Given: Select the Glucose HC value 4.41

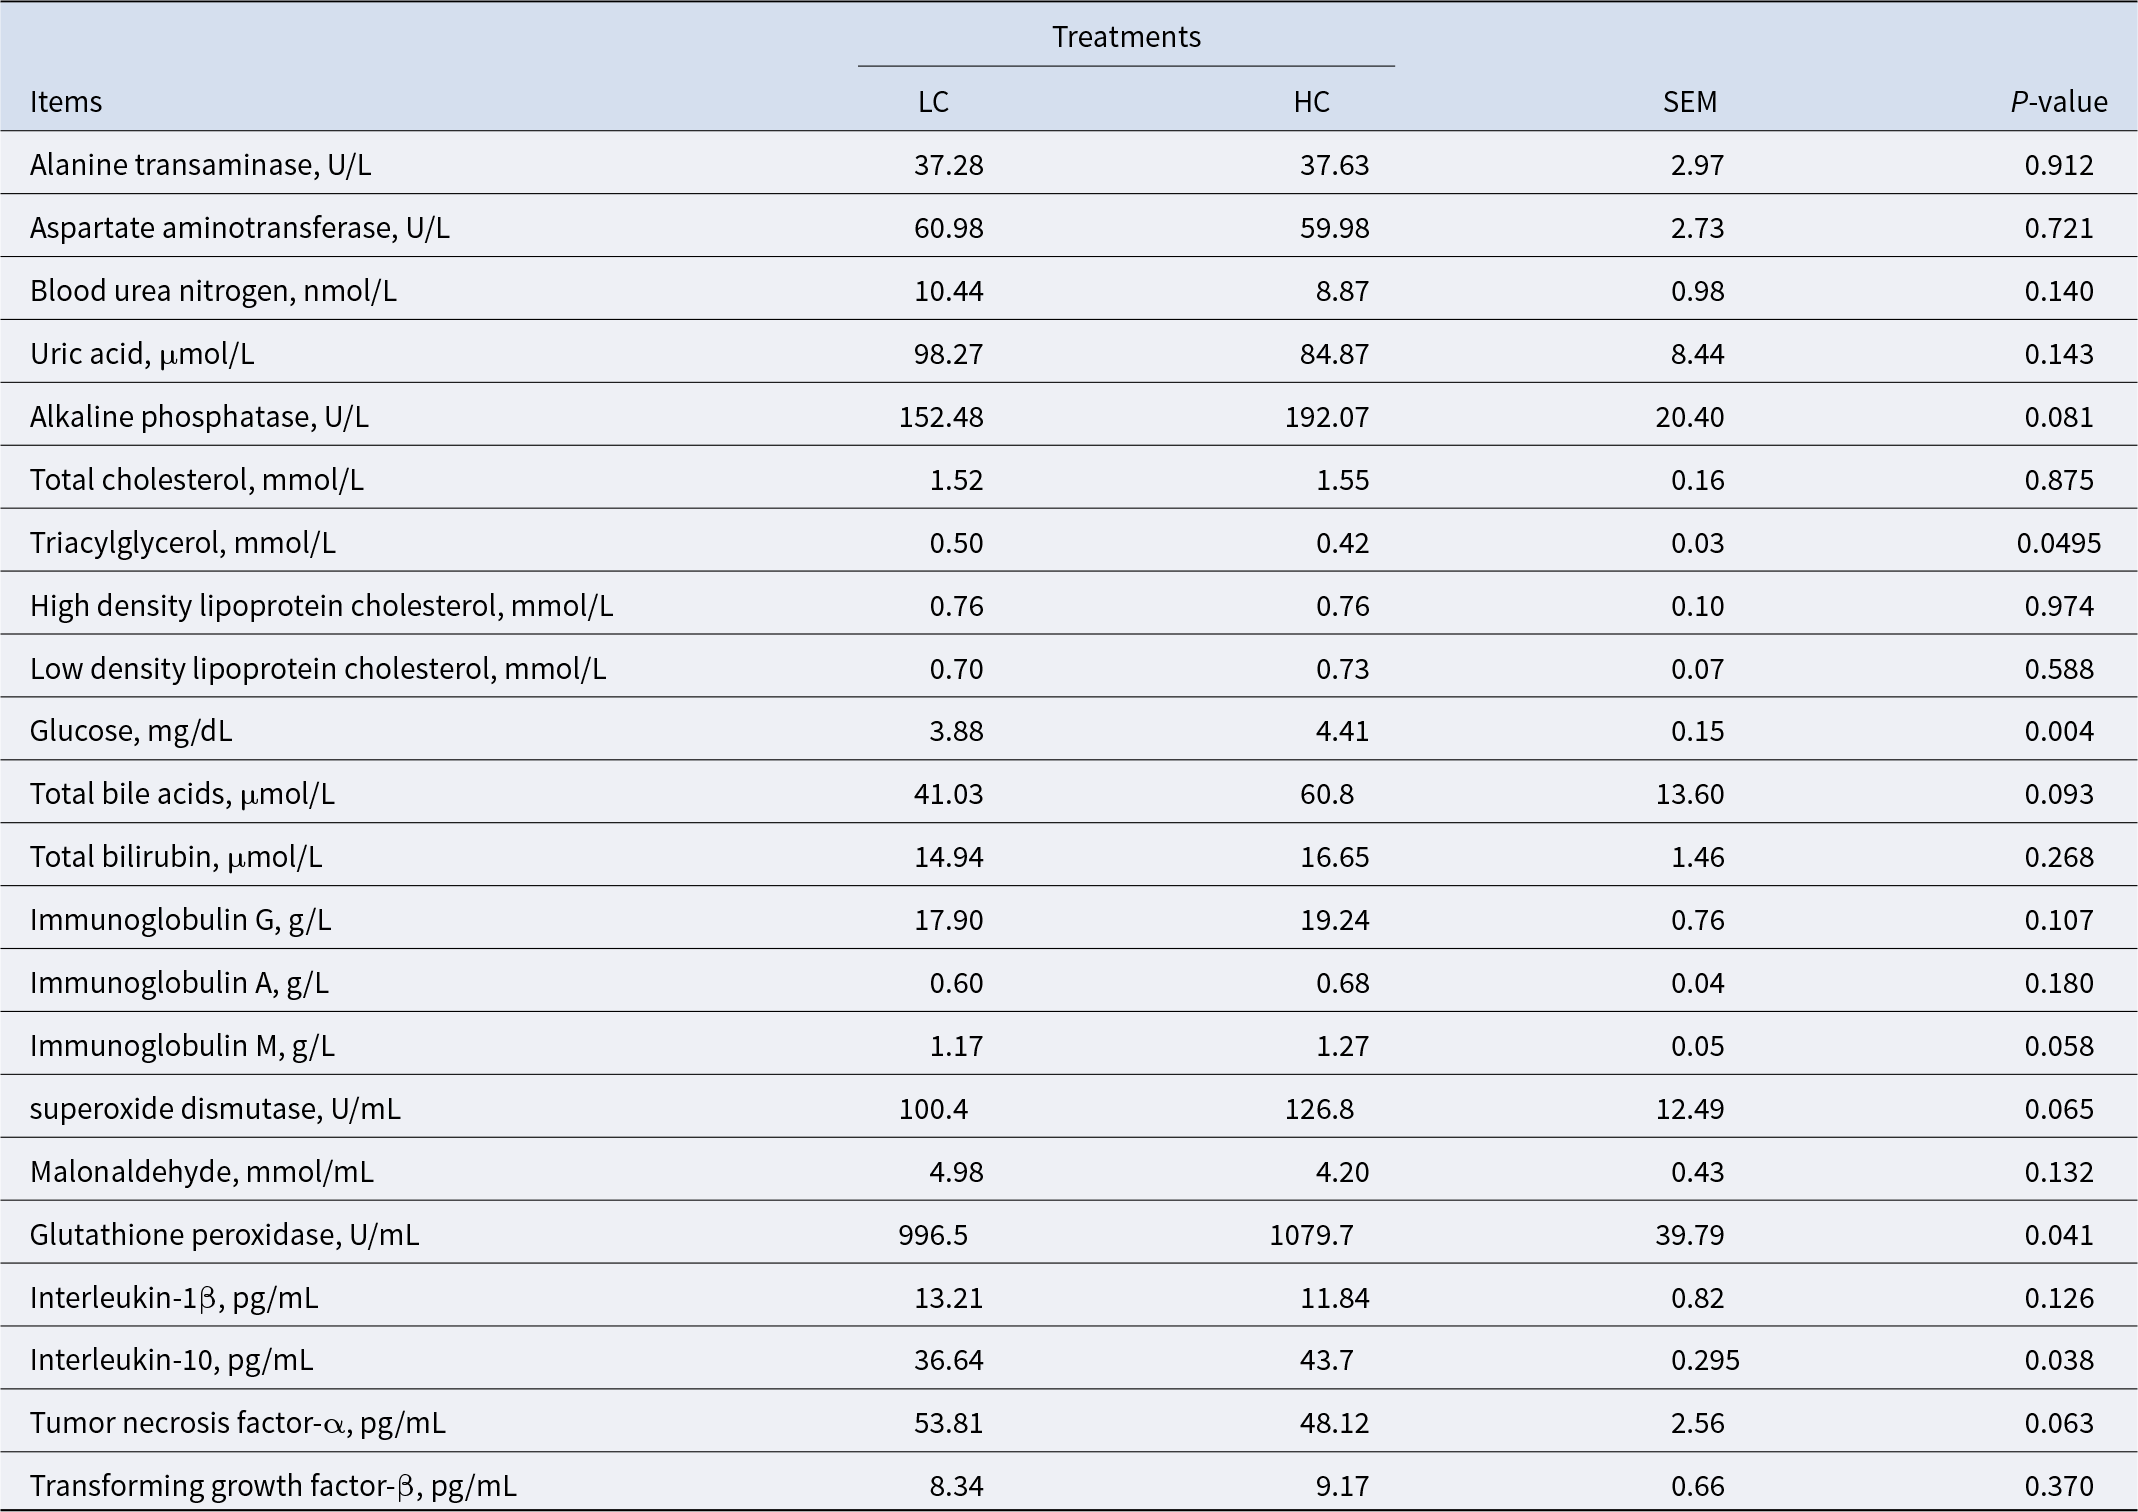Looking at the screenshot, I should [x=1342, y=731].
